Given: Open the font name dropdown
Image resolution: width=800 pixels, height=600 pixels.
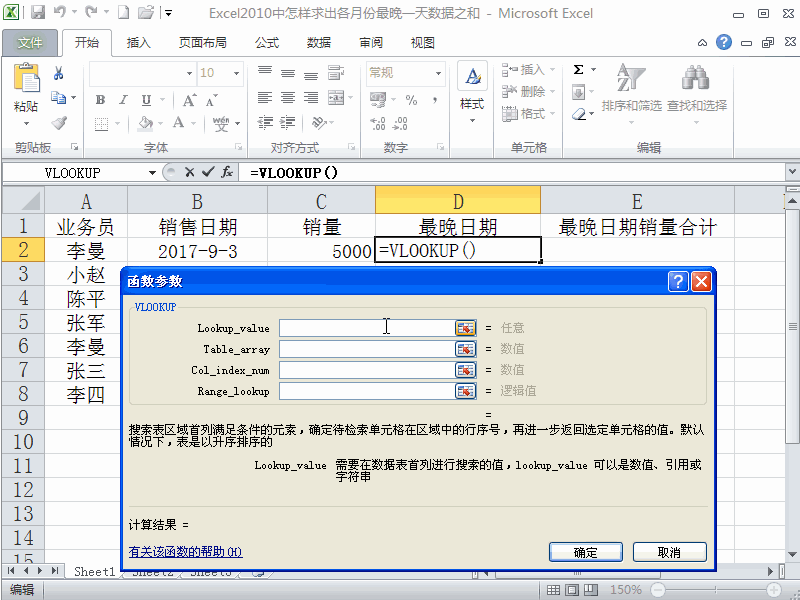Looking at the screenshot, I should tap(189, 73).
